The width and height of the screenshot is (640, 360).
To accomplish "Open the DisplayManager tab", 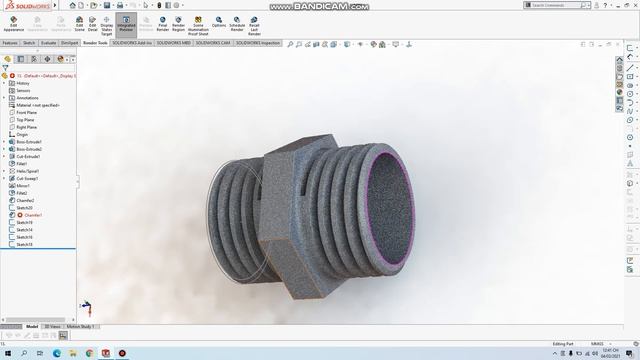I will coord(60,59).
